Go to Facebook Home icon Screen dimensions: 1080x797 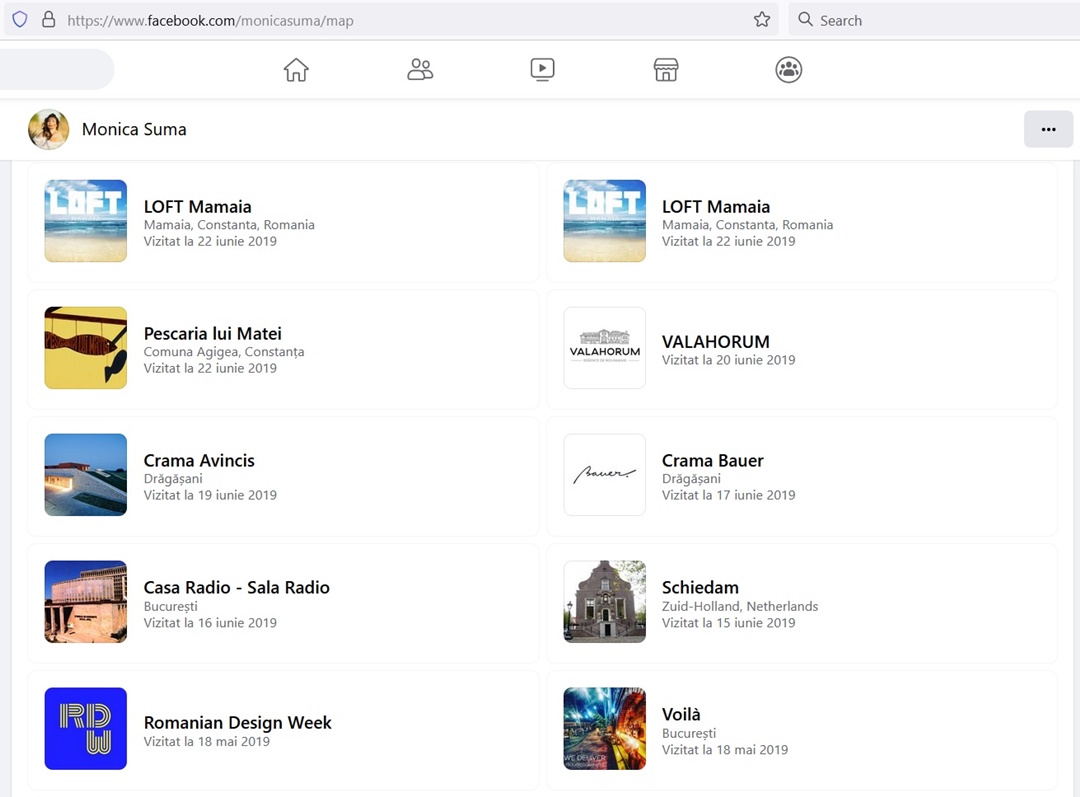point(296,70)
